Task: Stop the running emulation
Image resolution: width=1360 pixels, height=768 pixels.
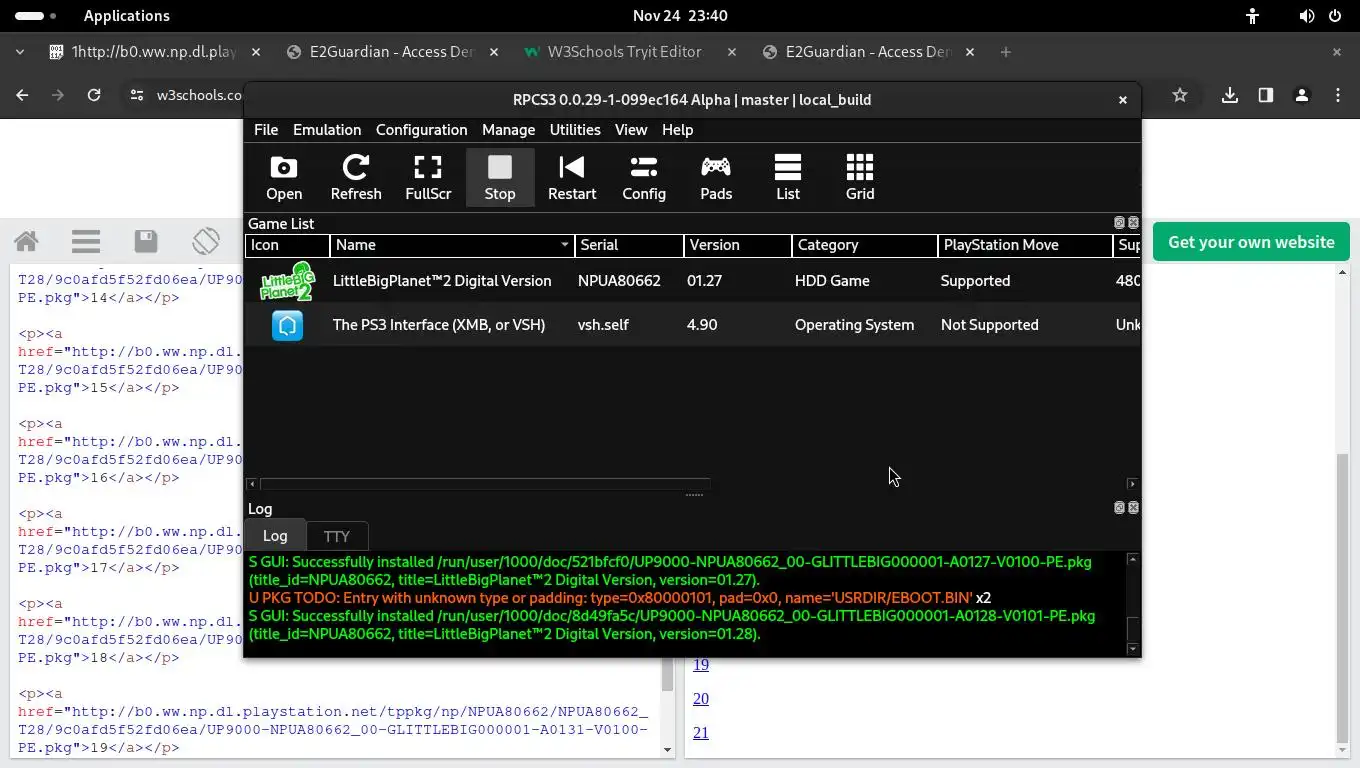Action: [500, 178]
